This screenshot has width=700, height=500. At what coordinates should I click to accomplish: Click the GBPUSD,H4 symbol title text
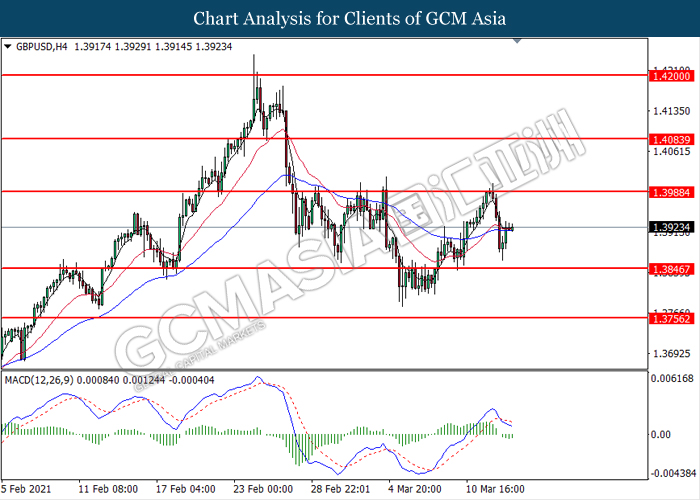42,46
